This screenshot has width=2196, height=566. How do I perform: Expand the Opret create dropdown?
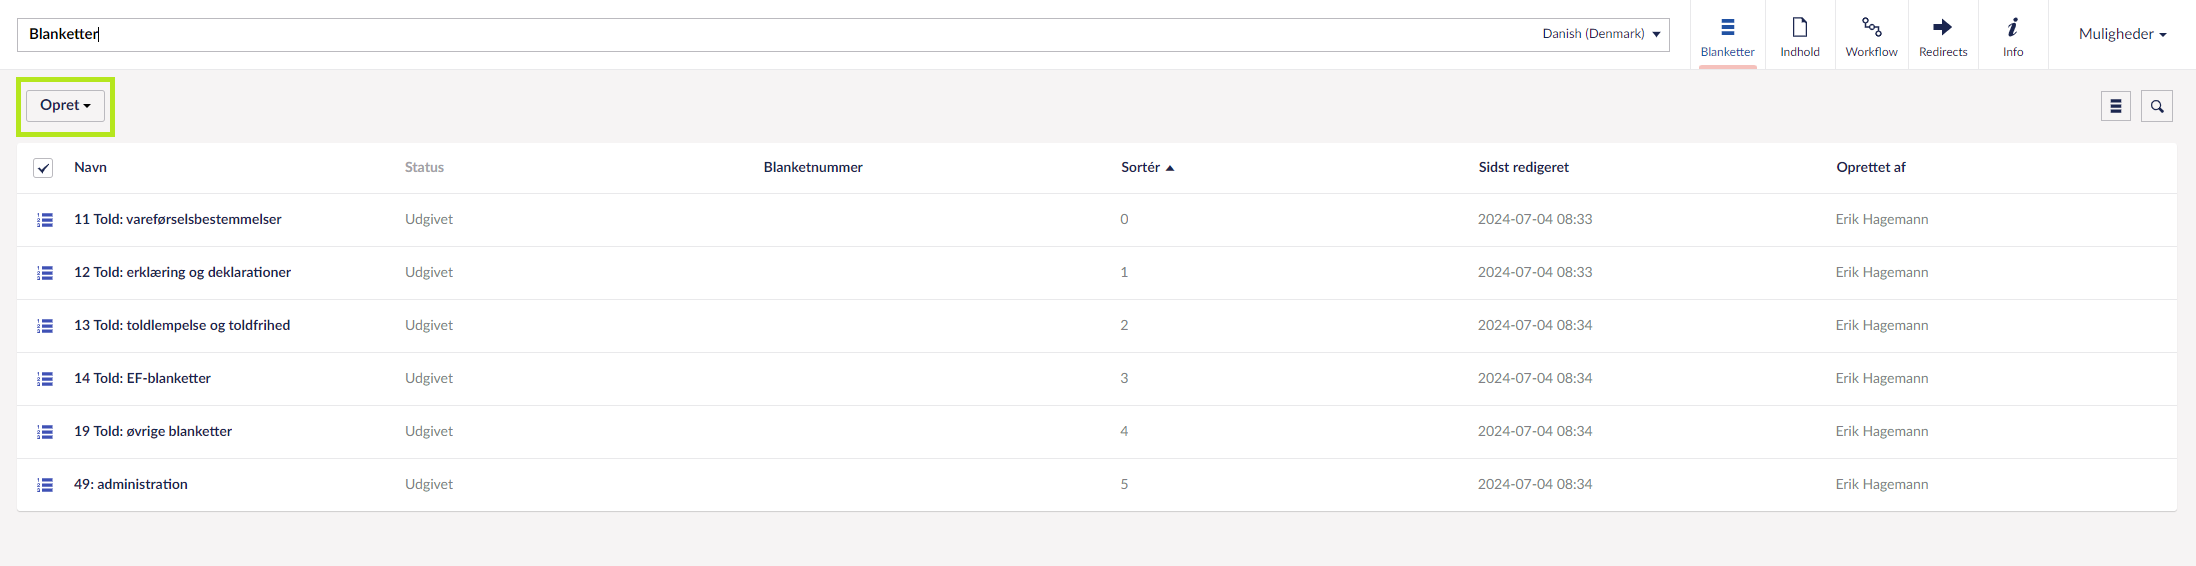pyautogui.click(x=65, y=105)
